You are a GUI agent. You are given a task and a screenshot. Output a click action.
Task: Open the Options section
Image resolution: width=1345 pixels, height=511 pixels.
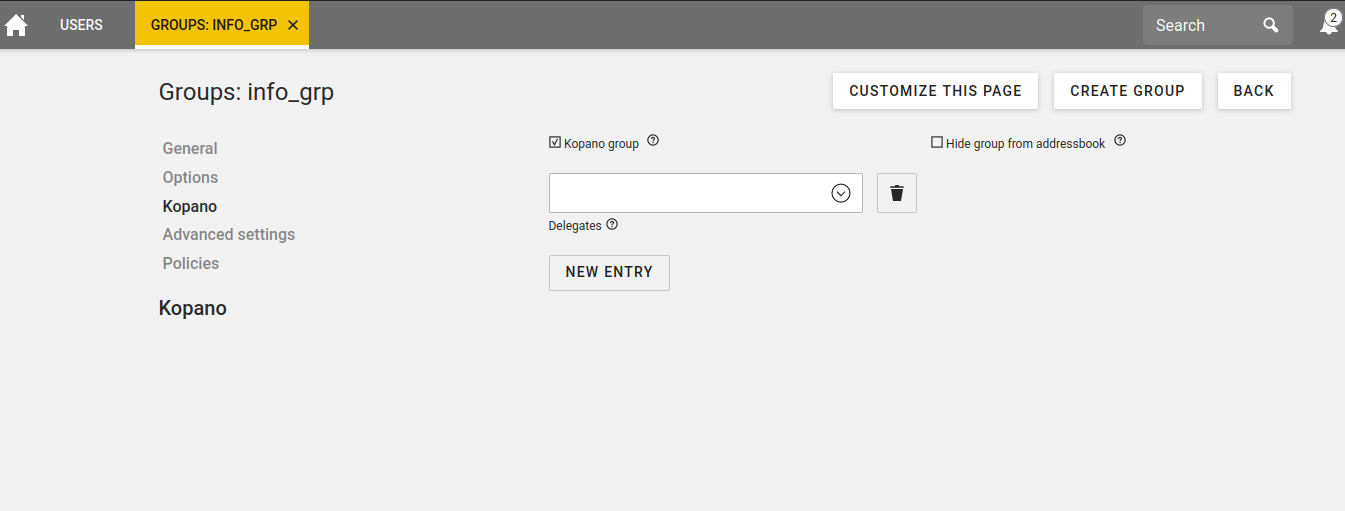click(x=190, y=177)
